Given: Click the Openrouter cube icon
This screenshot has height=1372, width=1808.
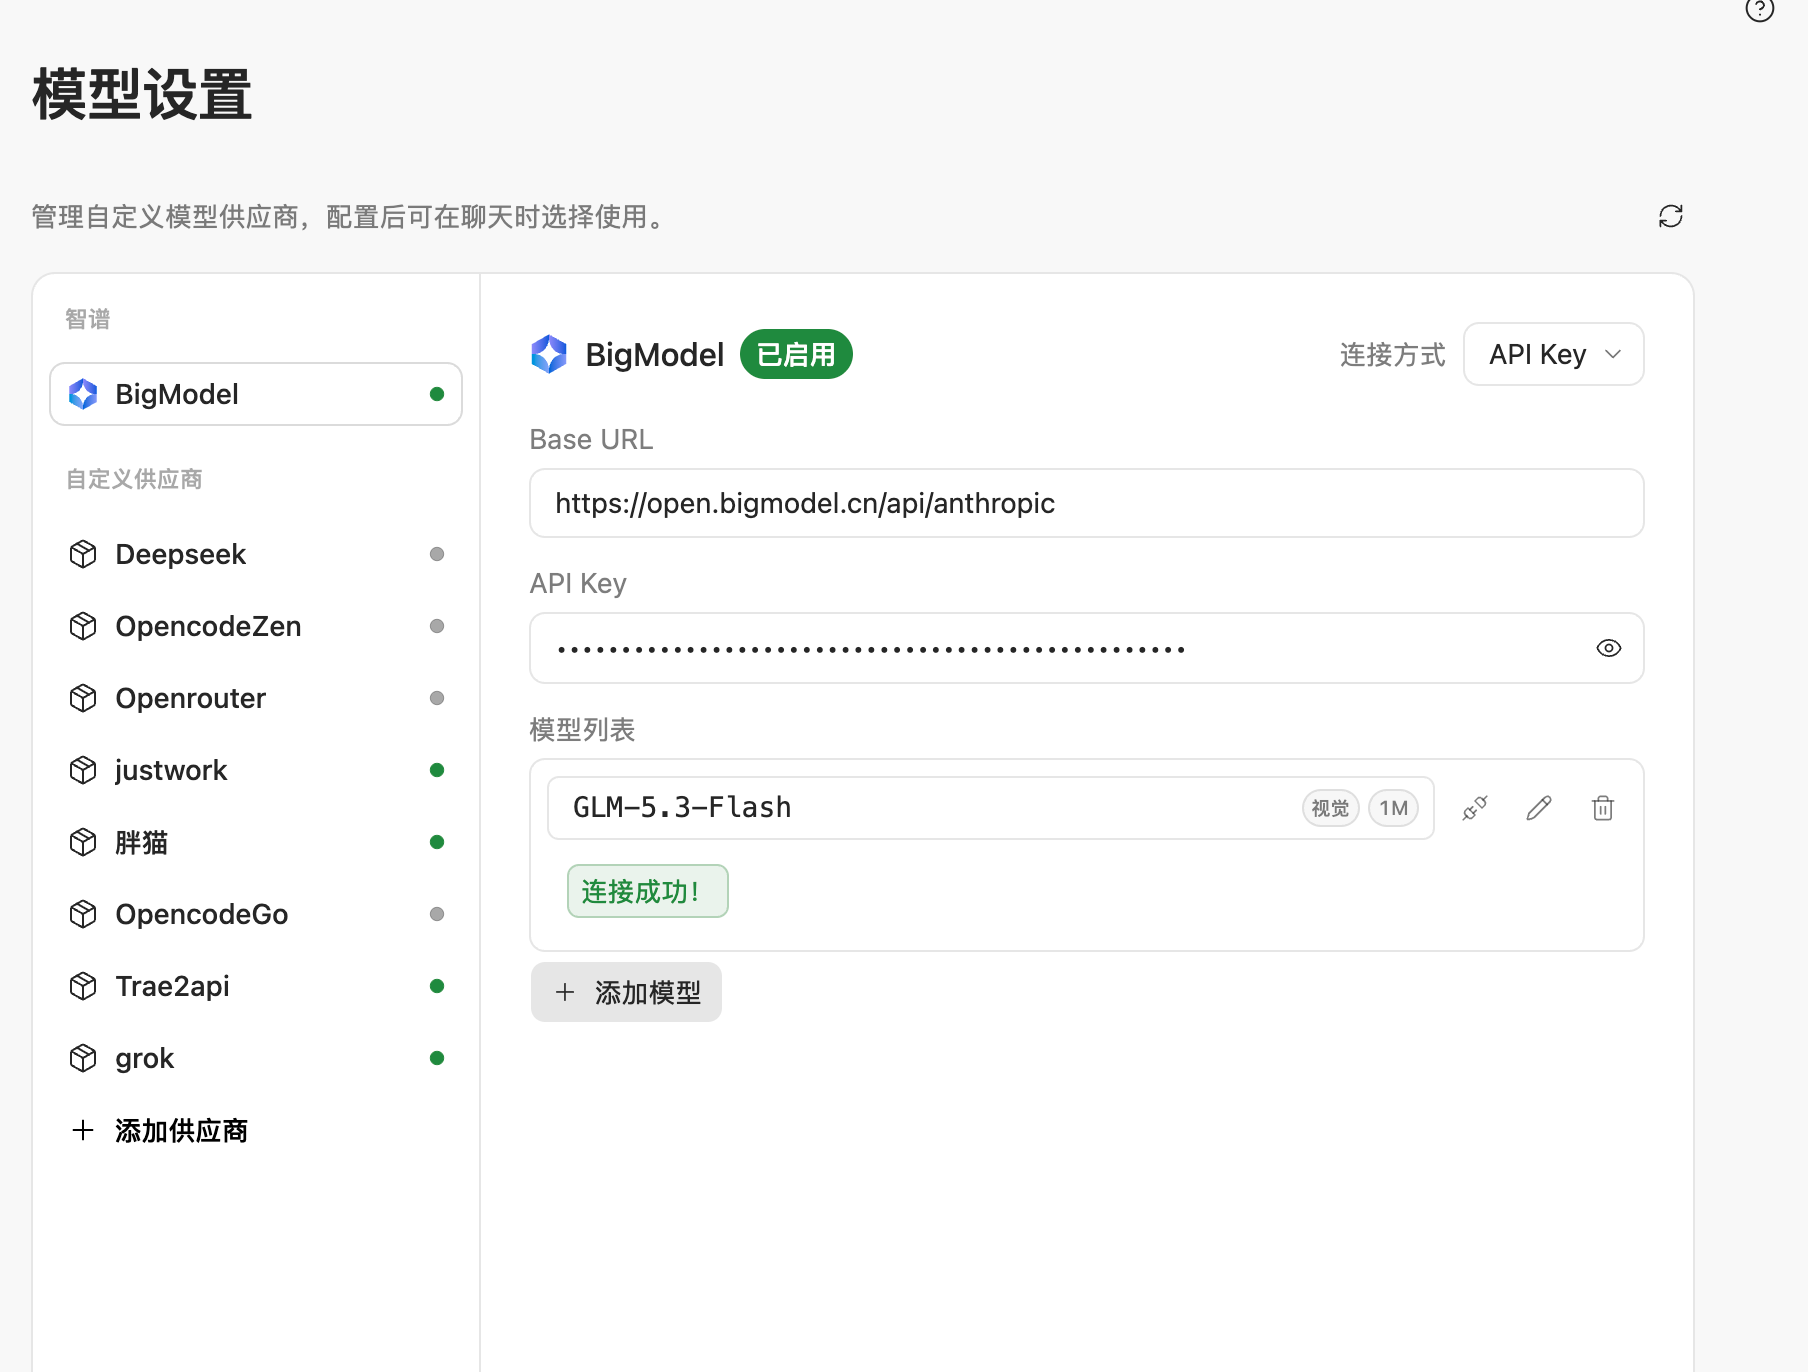Looking at the screenshot, I should coord(83,698).
